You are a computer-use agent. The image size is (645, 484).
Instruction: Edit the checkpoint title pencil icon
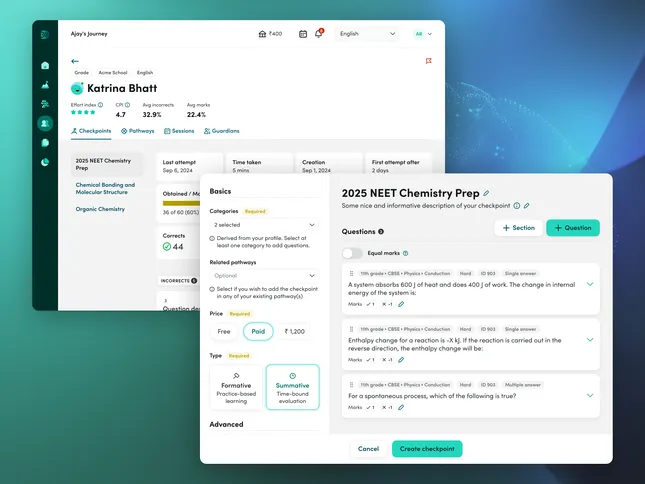(486, 193)
